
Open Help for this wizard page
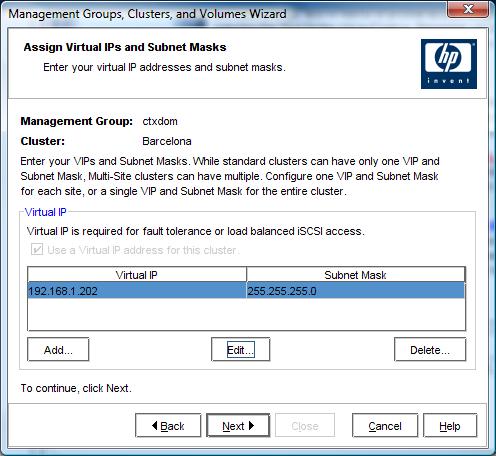coord(450,425)
